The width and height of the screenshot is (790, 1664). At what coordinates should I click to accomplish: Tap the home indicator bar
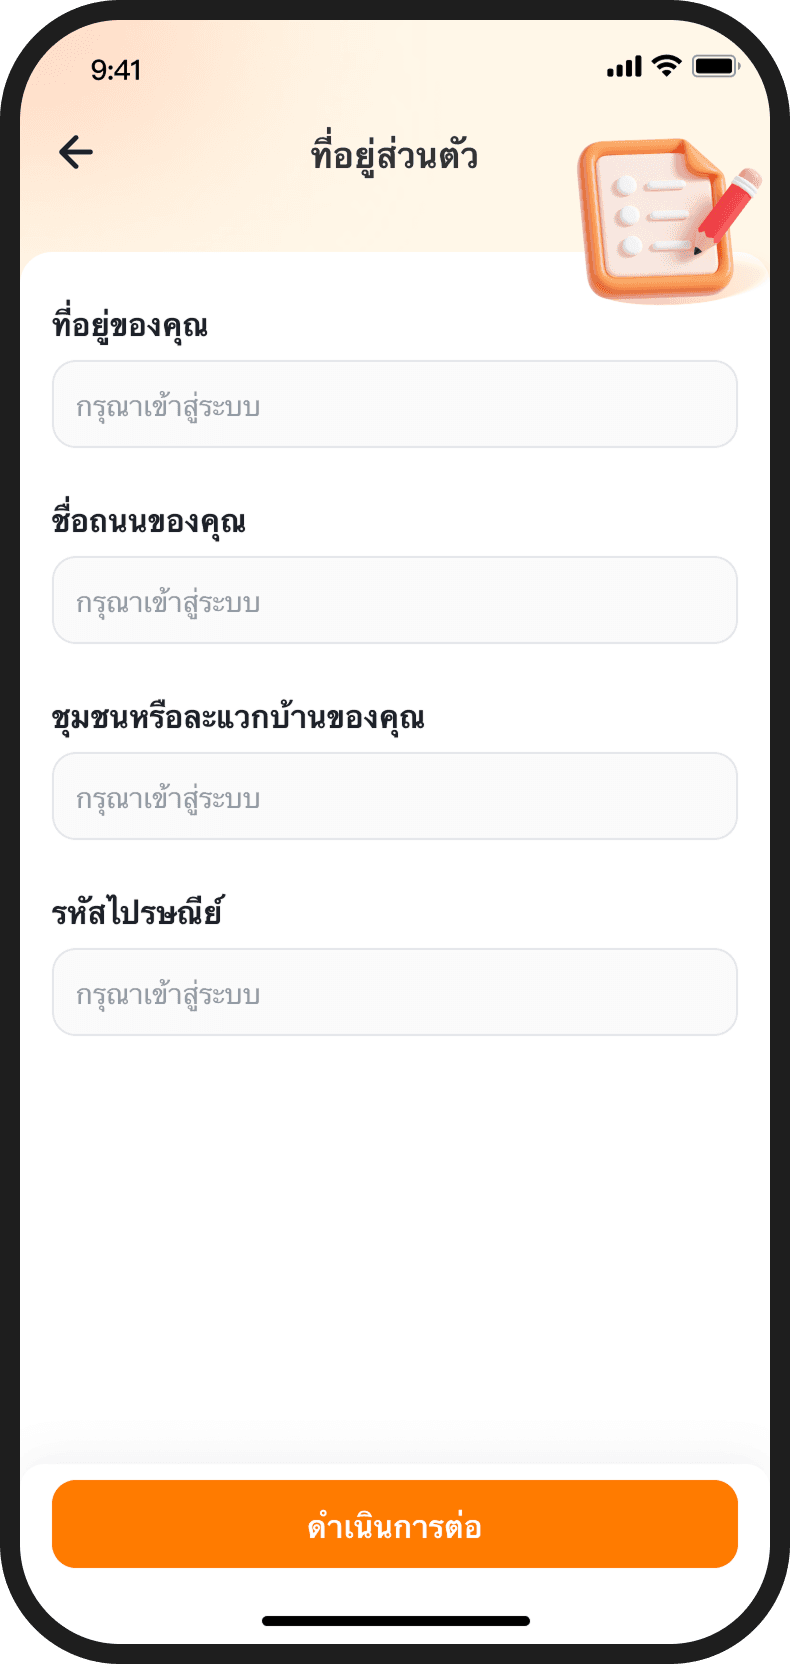click(395, 1621)
